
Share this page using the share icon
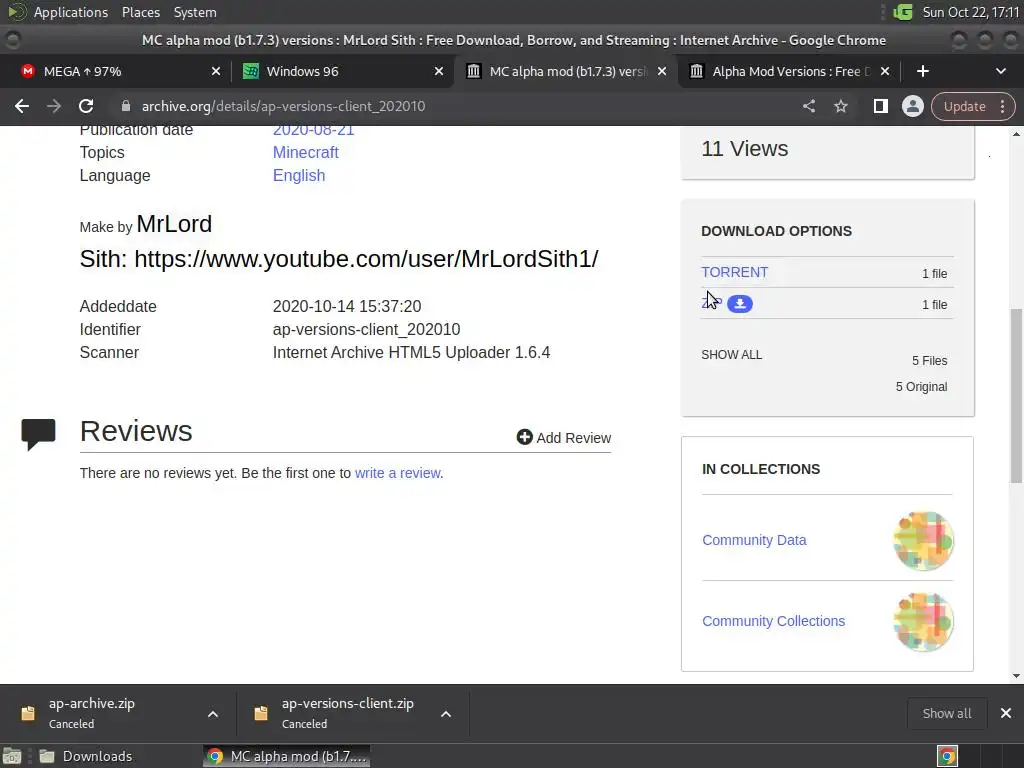808,106
